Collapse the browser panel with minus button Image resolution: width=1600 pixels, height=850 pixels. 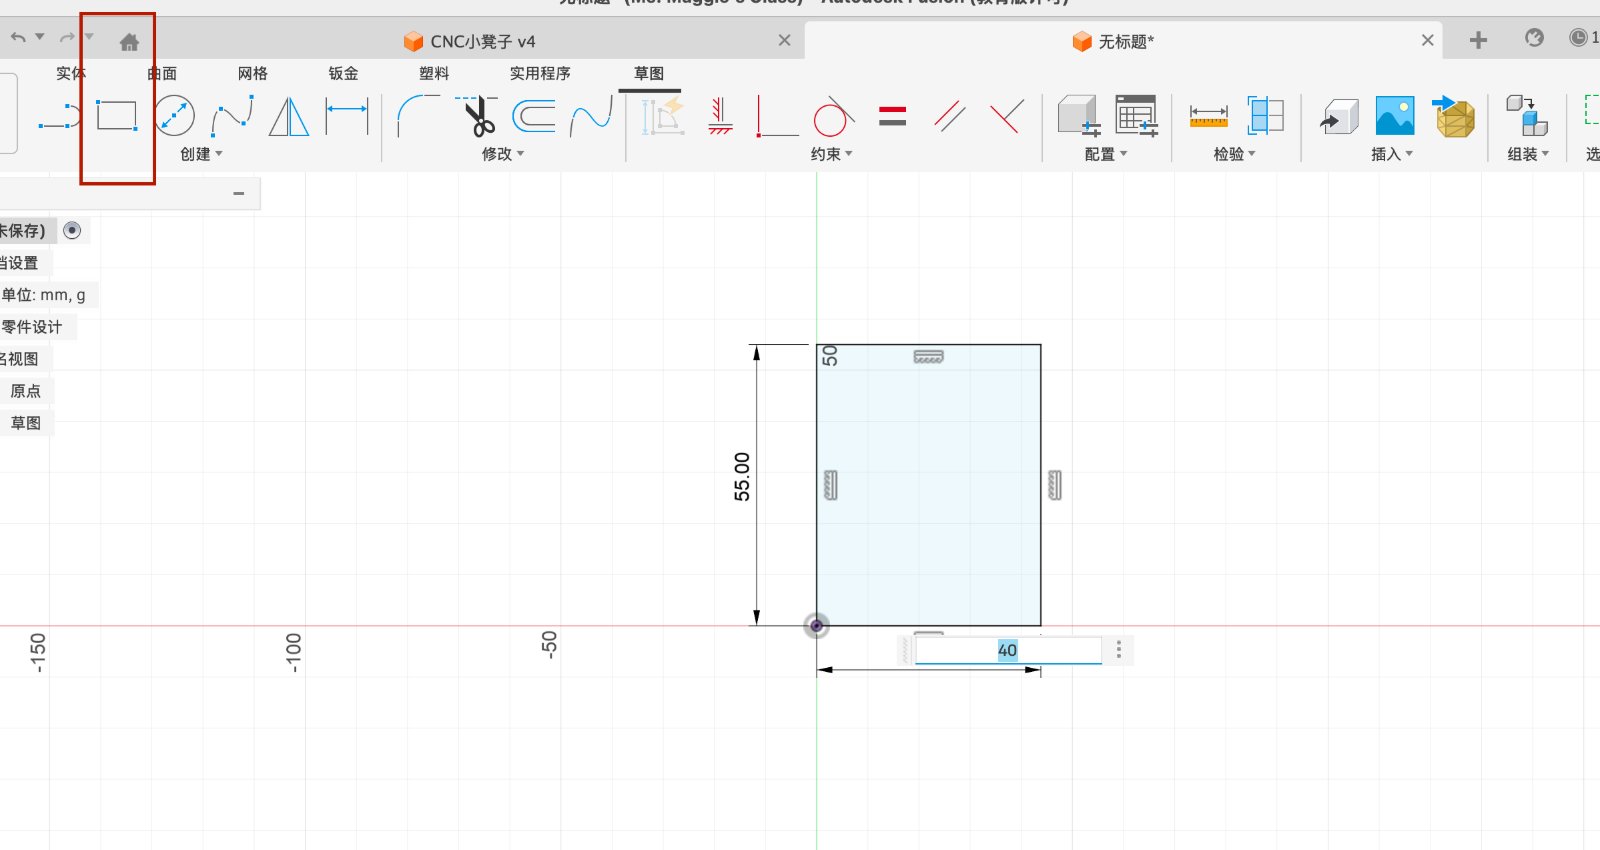coord(239,193)
